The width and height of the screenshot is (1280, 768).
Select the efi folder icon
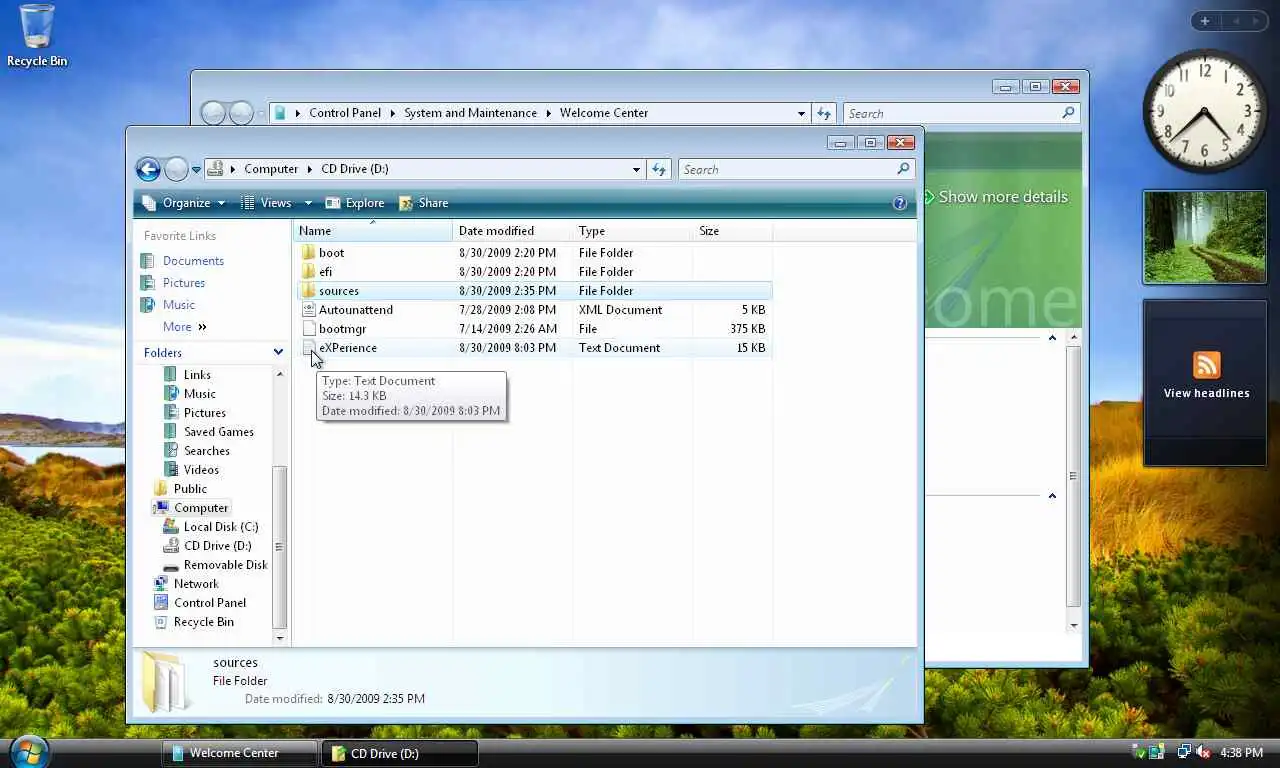[x=309, y=272]
